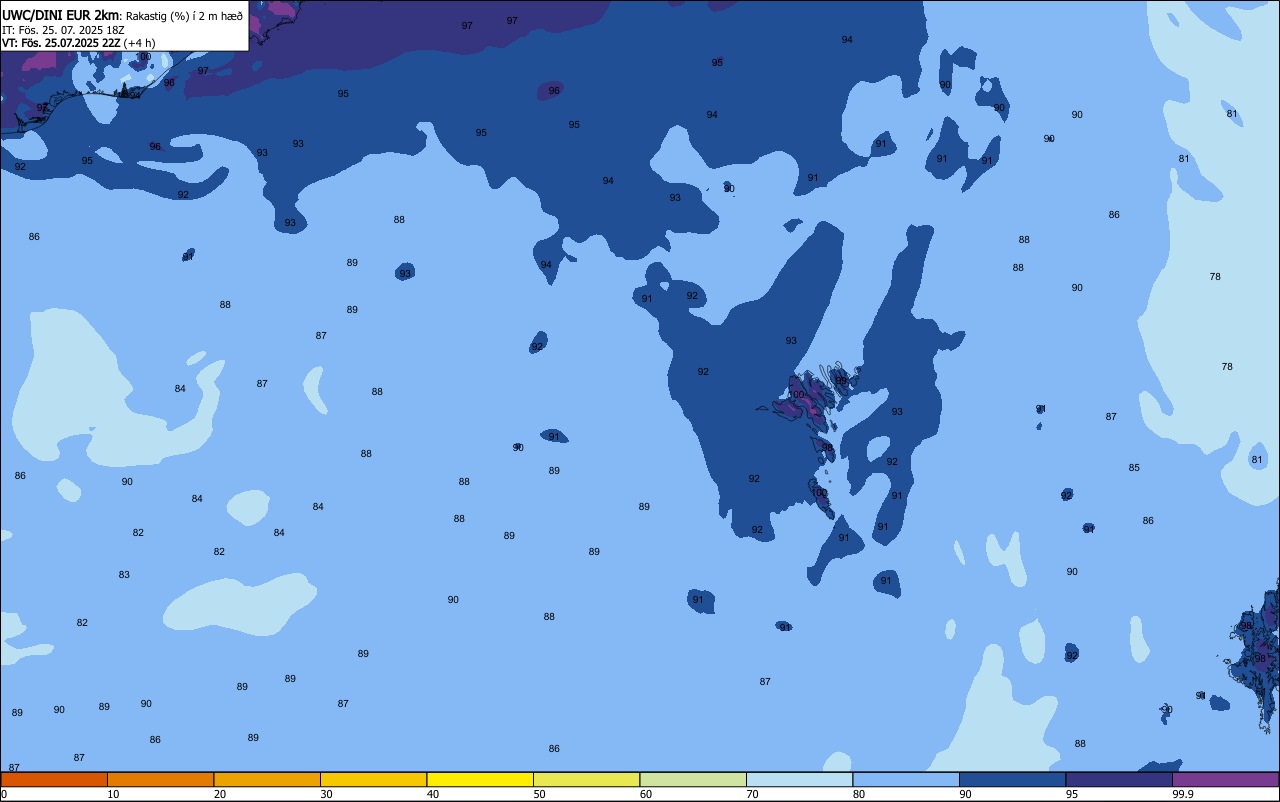1280x802 pixels.
Task: Pick the pale green 60–70 legend segment
Action: coord(693,779)
